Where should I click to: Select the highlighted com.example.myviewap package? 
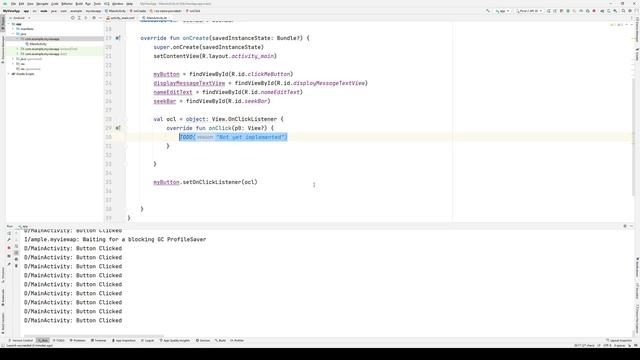[42, 39]
